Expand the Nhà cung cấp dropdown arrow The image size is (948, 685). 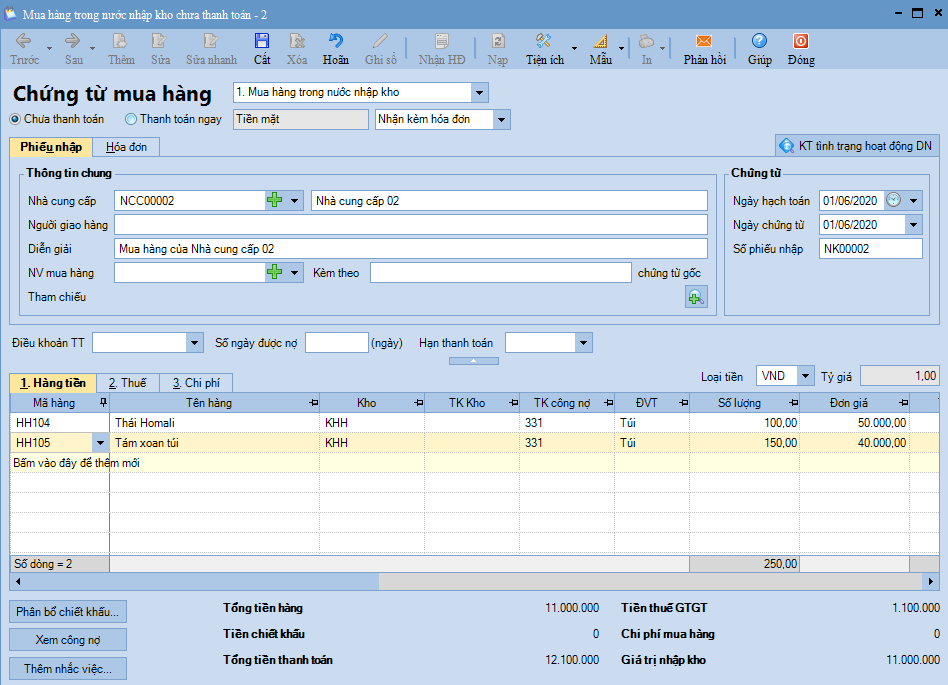tap(294, 200)
